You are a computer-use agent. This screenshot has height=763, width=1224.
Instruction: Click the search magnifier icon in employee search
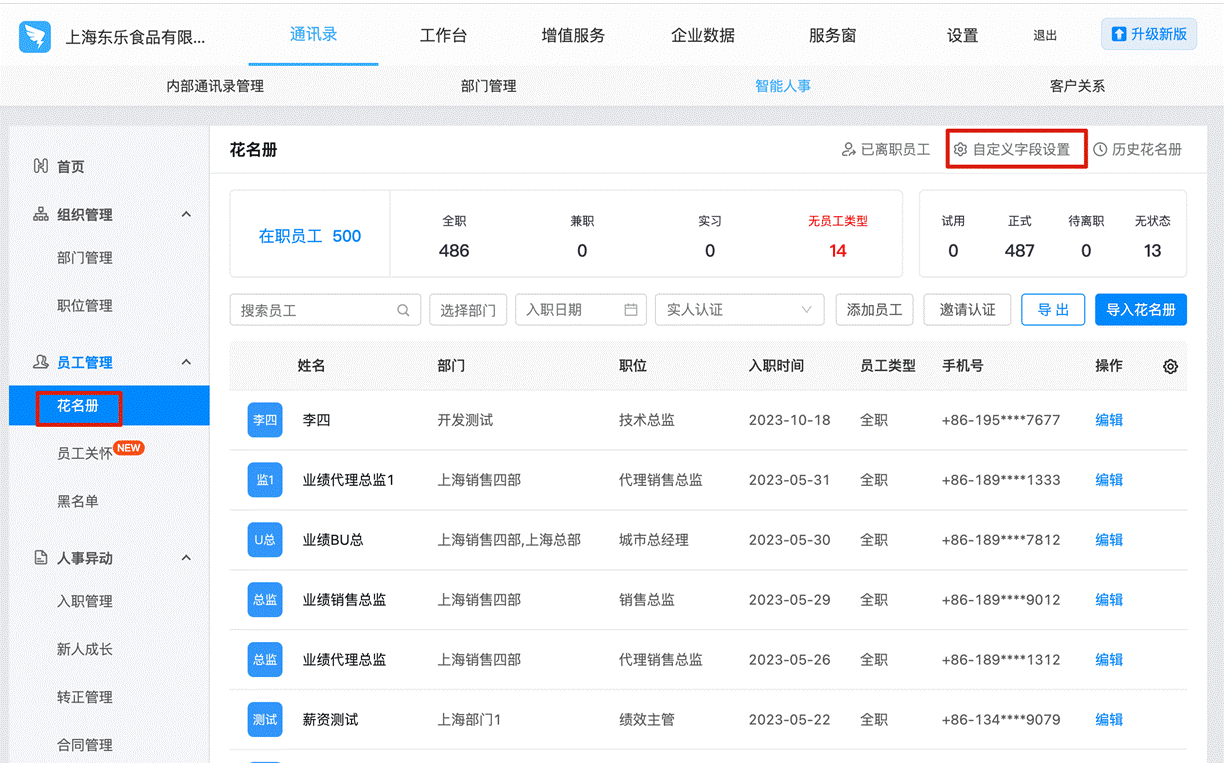(x=403, y=310)
